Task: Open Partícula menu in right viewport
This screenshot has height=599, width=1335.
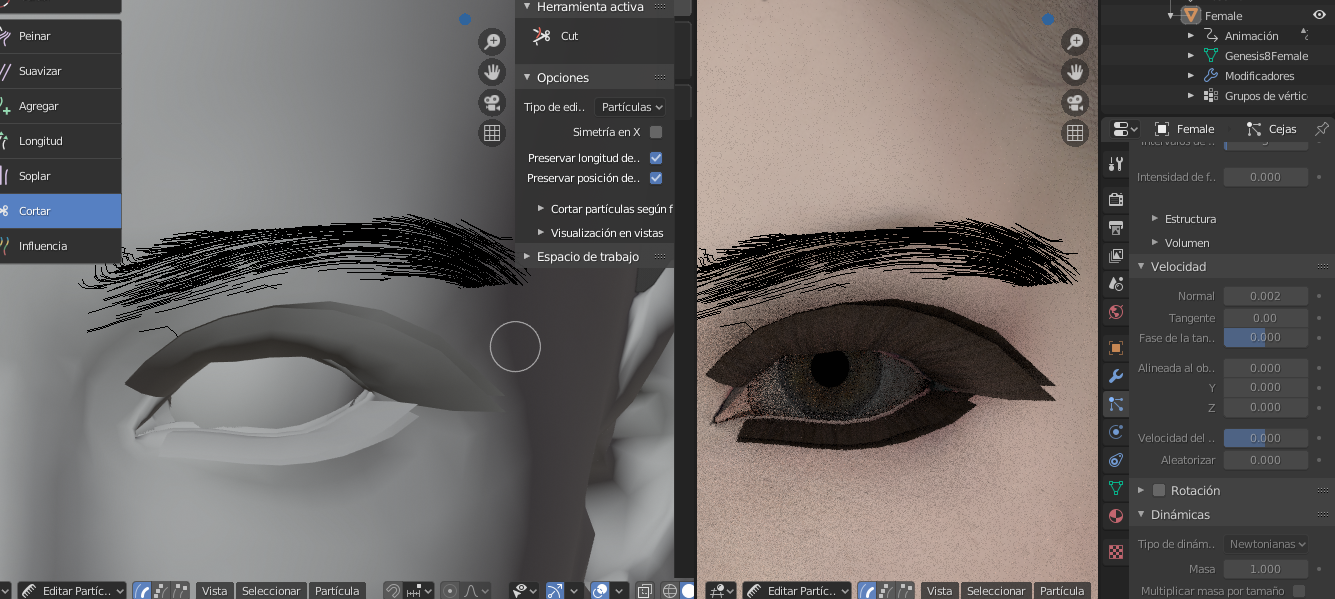Action: (x=1062, y=591)
